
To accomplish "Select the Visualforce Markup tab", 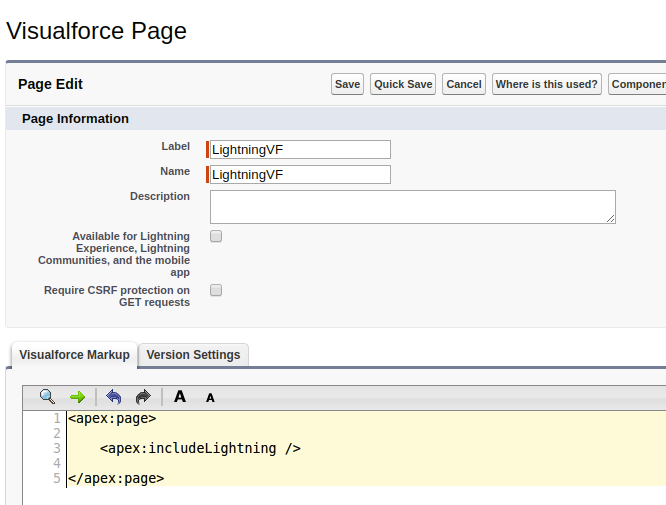I will click(74, 355).
